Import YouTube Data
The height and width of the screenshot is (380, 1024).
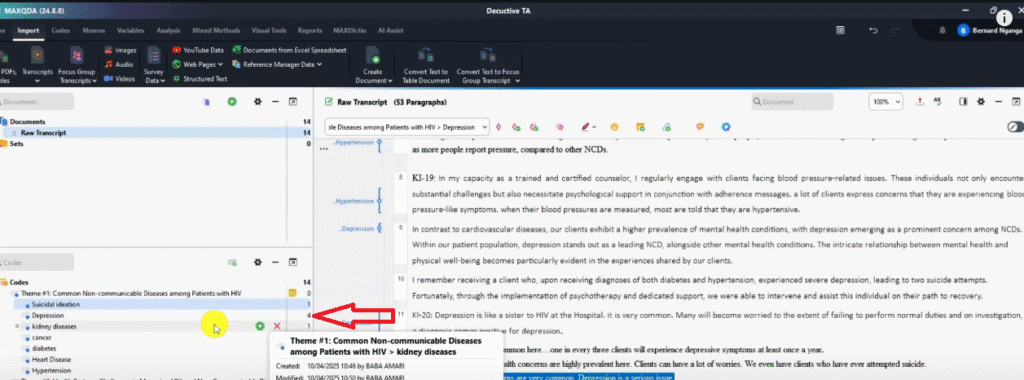tap(198, 50)
